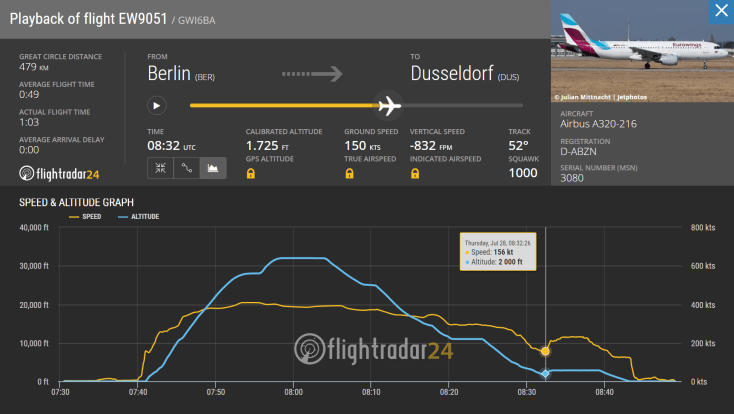Open the Flightradar24 logo link
734x414 pixels.
coord(60,174)
